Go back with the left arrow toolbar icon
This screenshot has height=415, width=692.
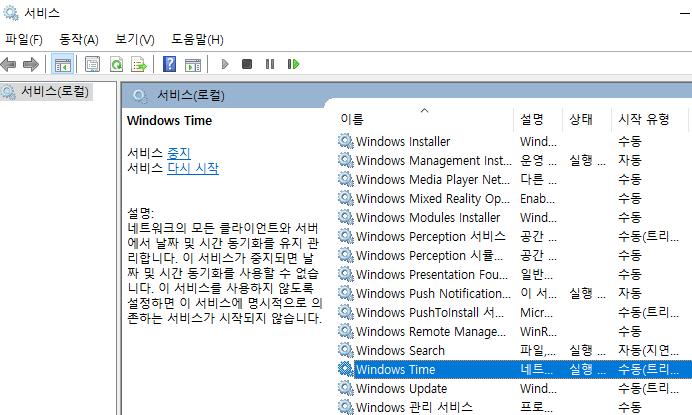(9, 64)
